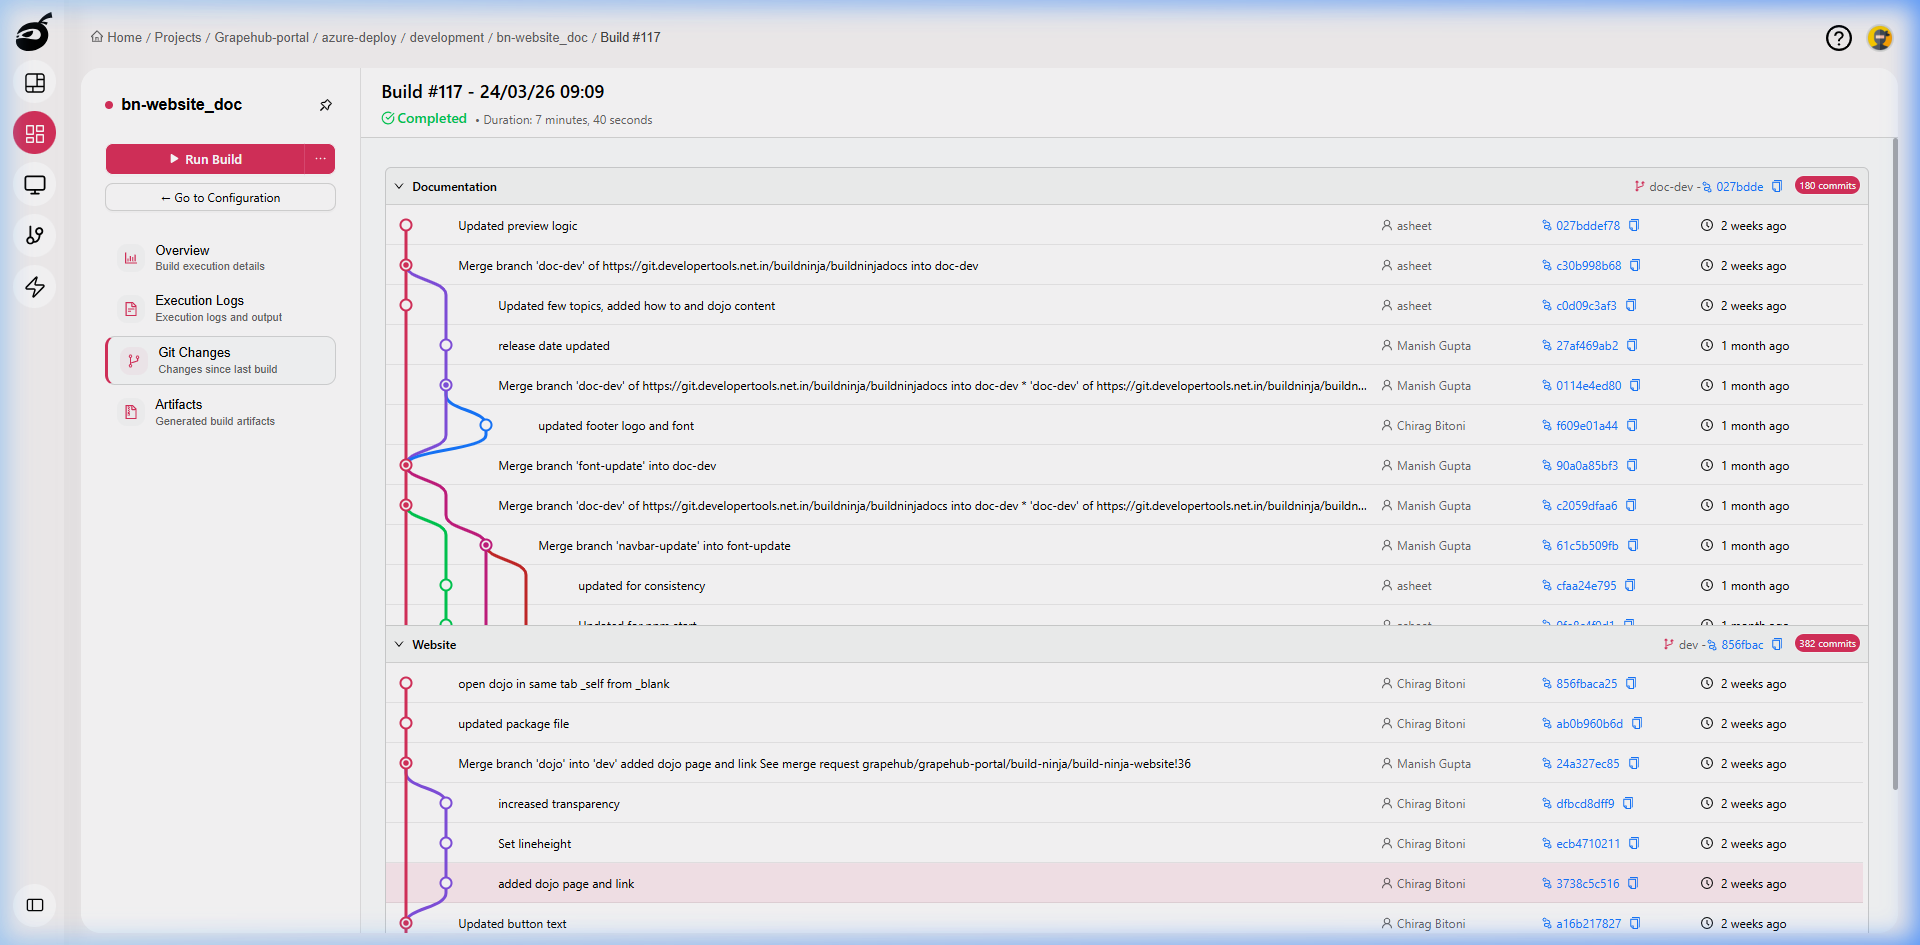Select the lightning bolt icon in sidebar
The width and height of the screenshot is (1920, 945).
pos(35,287)
